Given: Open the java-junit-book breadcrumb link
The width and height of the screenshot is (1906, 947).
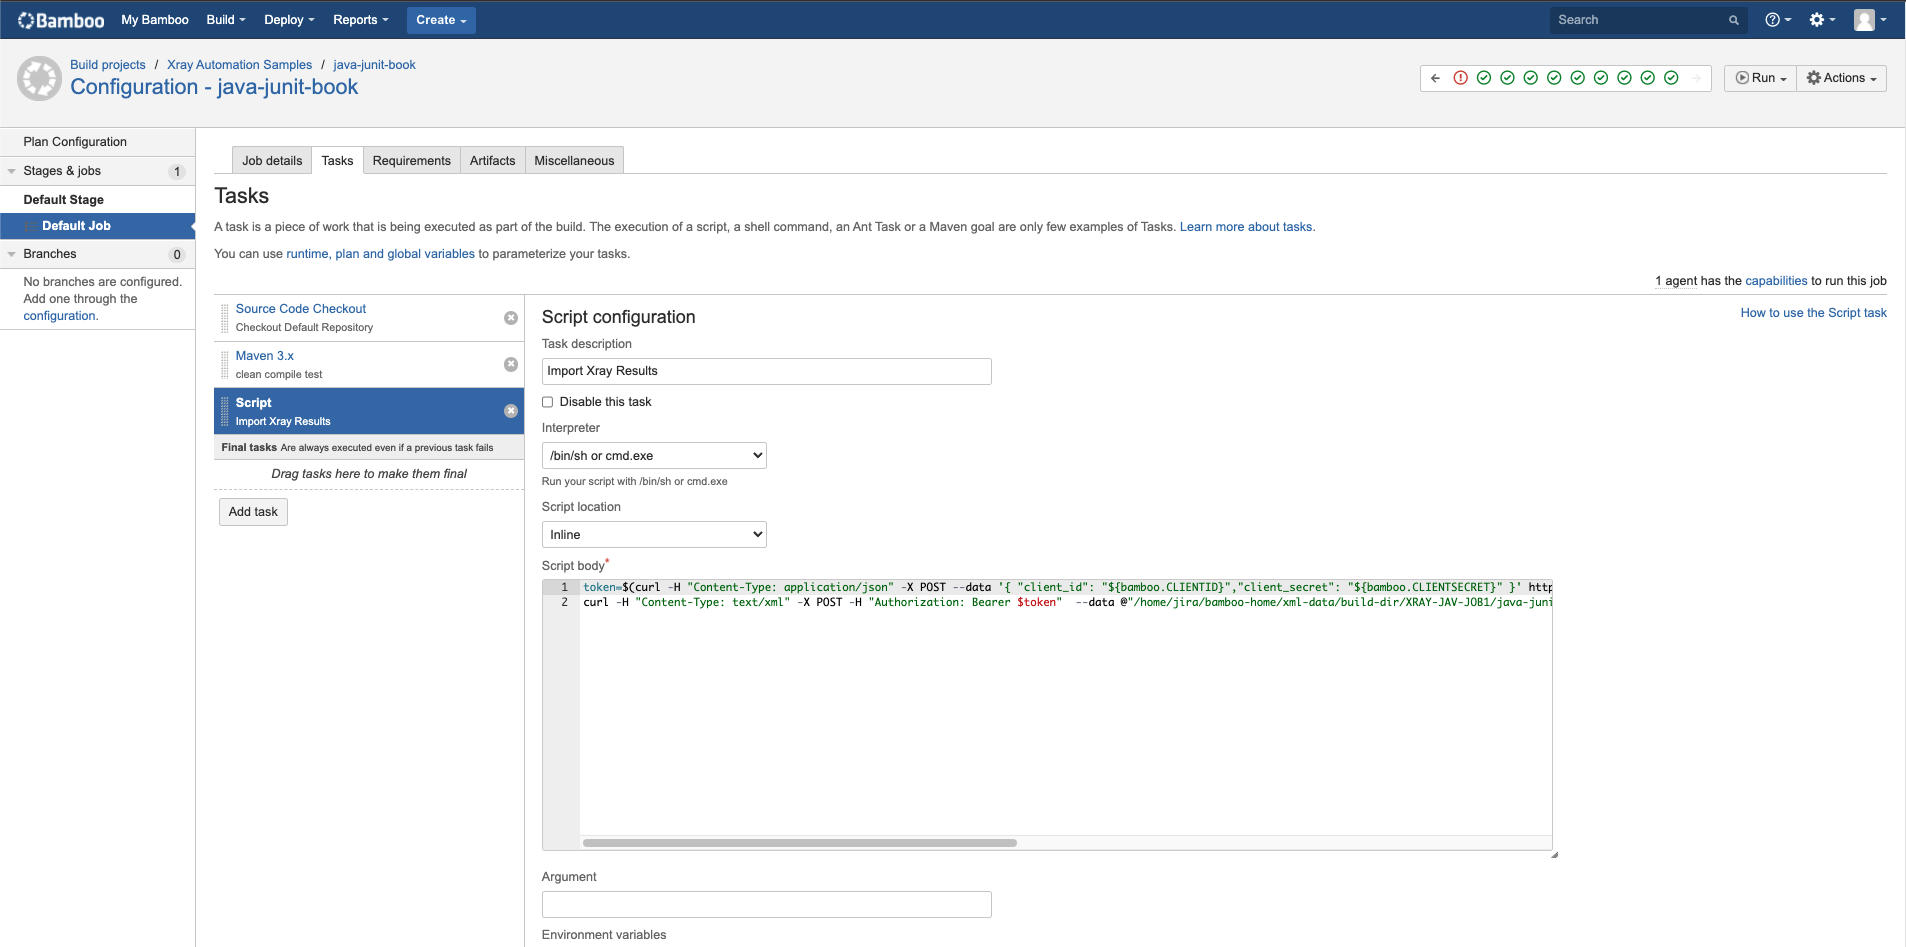Looking at the screenshot, I should pyautogui.click(x=374, y=65).
